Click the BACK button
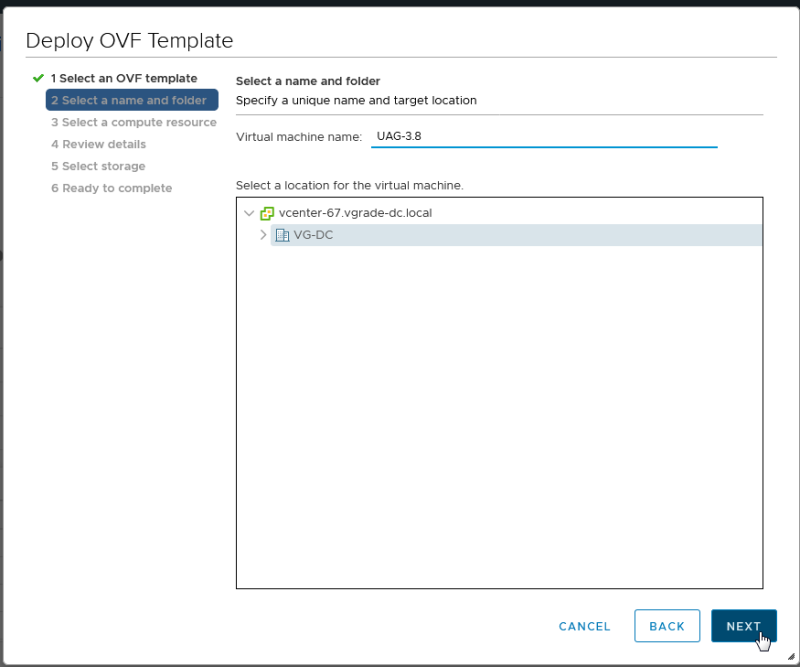The width and height of the screenshot is (800, 667). pyautogui.click(x=667, y=626)
